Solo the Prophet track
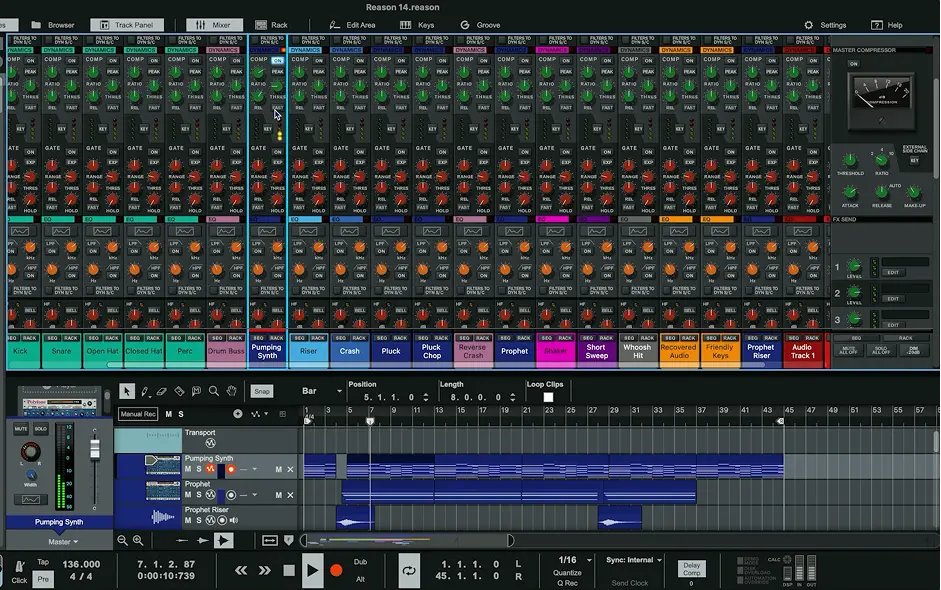This screenshot has width=941, height=590. [199, 495]
